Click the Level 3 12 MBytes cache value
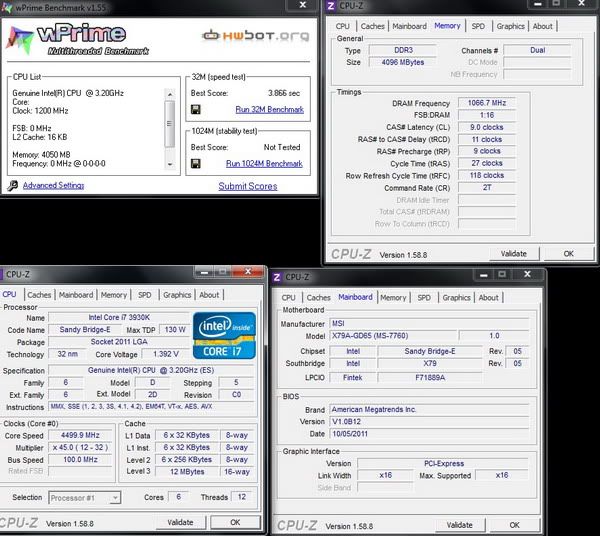This screenshot has width=600, height=536. coord(187,472)
